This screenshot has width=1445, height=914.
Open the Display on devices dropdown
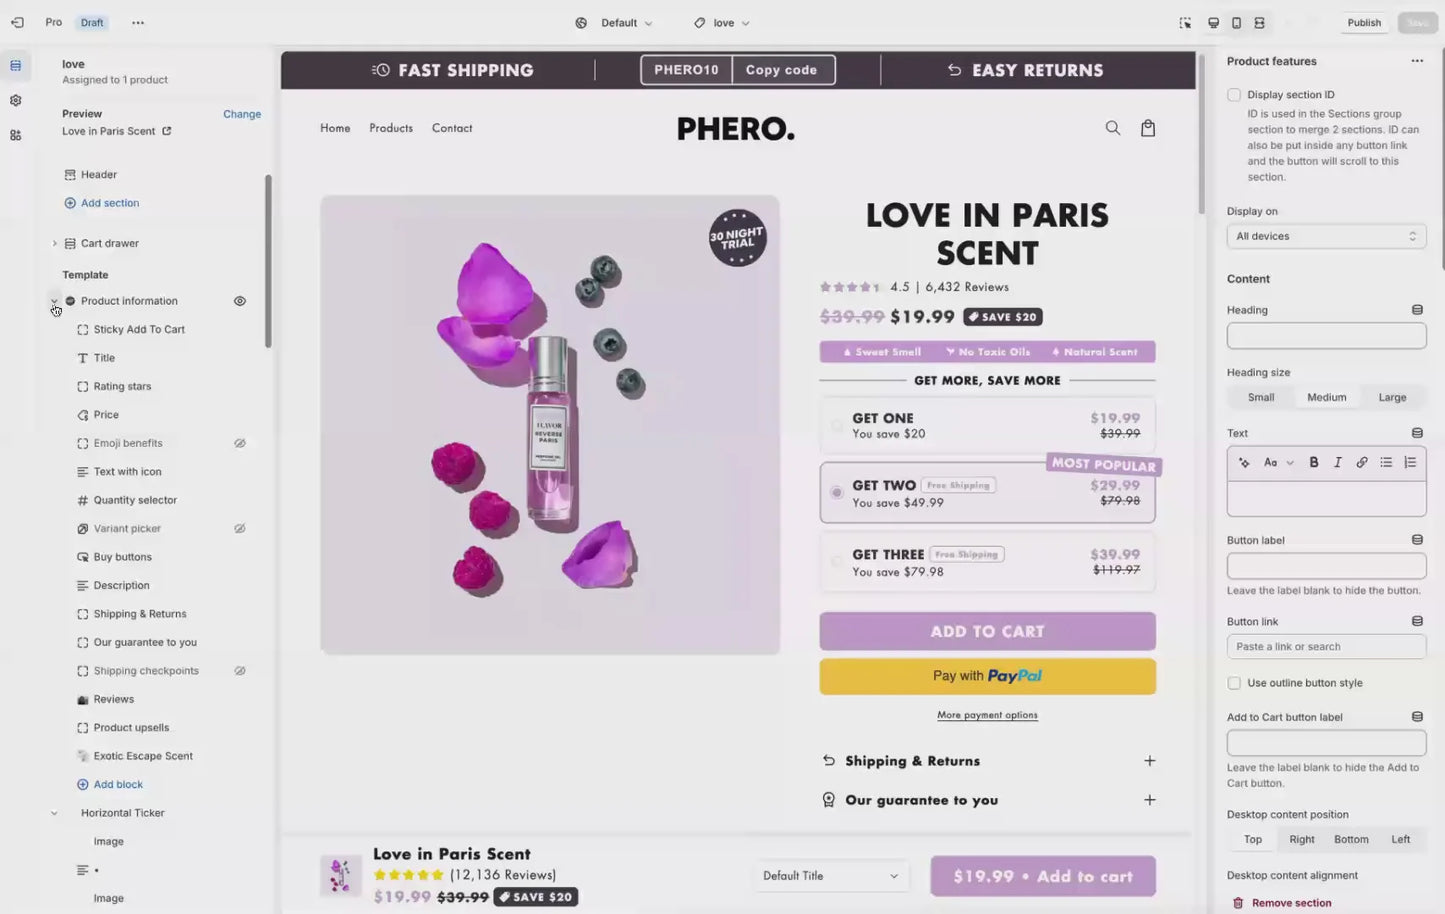(x=1326, y=236)
